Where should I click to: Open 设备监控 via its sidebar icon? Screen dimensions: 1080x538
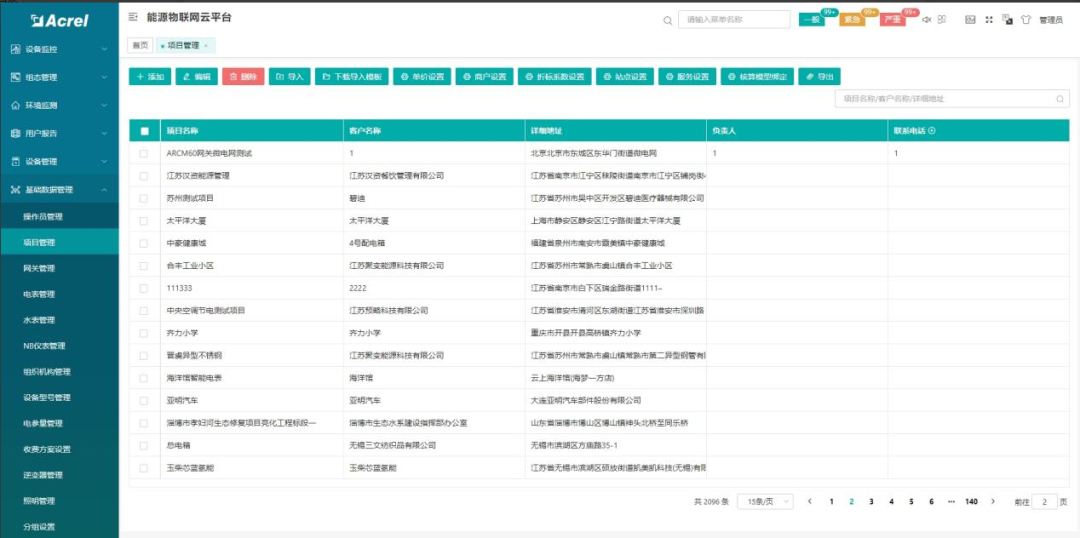coord(15,50)
